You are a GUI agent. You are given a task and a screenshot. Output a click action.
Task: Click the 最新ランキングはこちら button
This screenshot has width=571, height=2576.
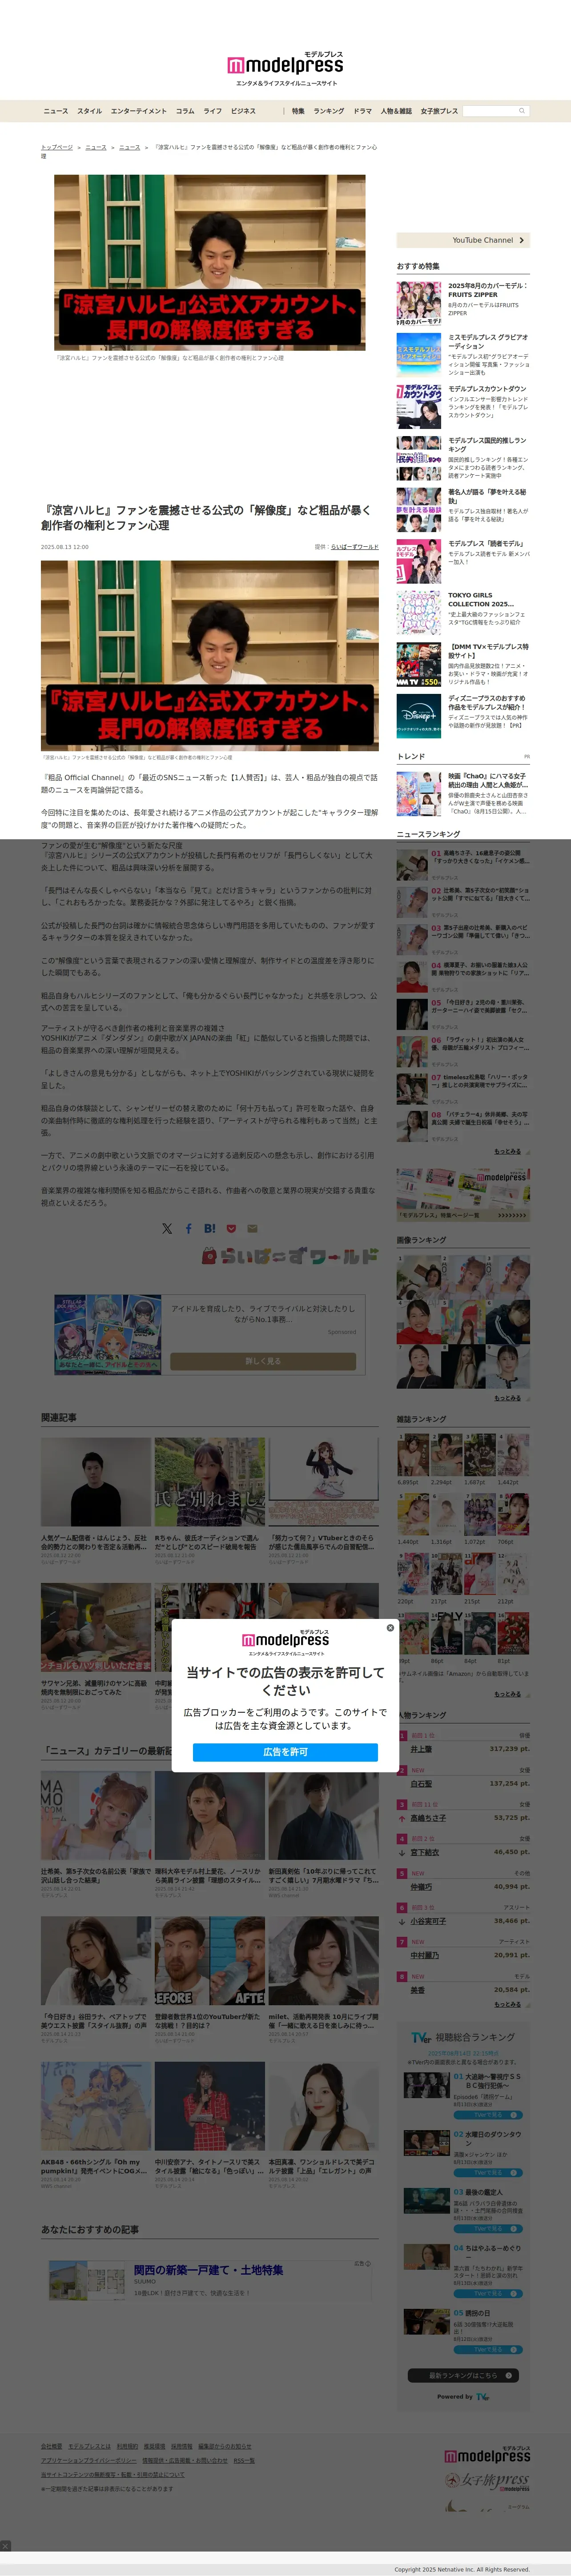463,2375
